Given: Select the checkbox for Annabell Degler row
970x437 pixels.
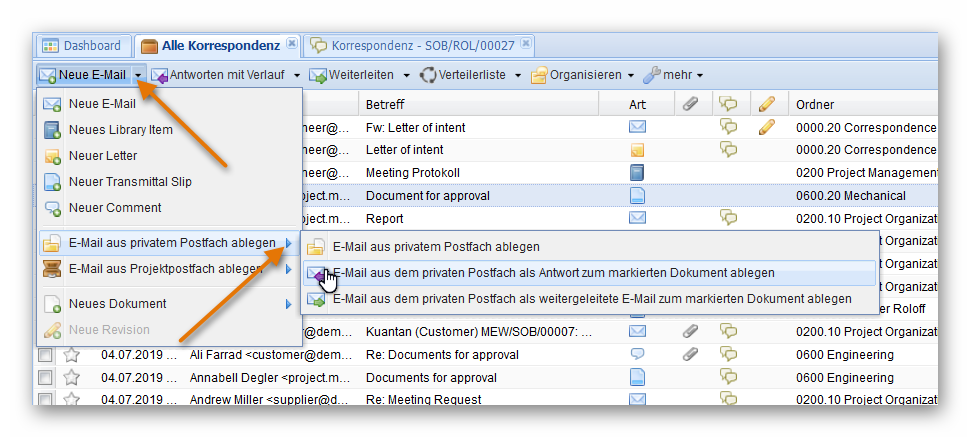Looking at the screenshot, I should click(45, 378).
